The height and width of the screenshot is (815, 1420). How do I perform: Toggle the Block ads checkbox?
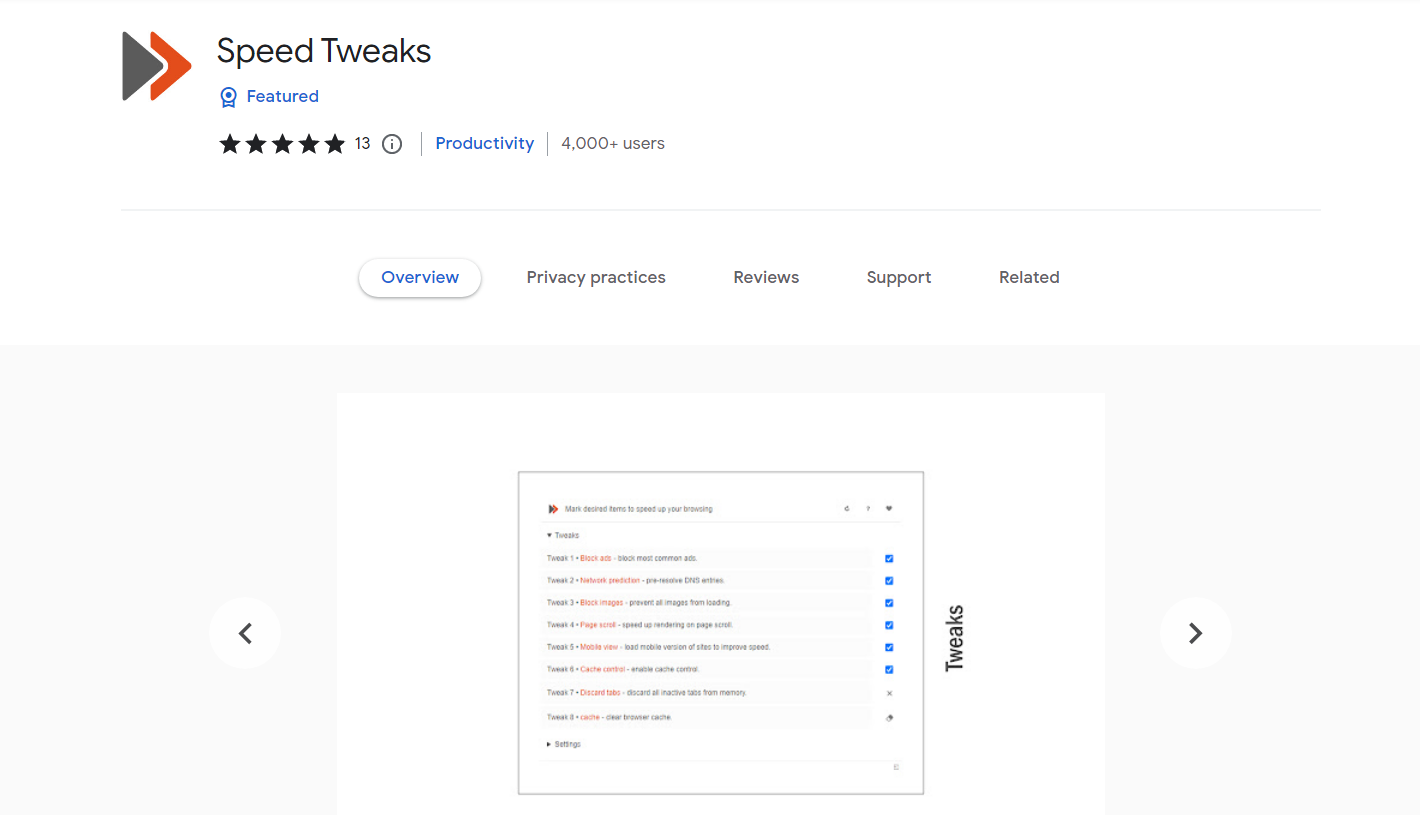[x=889, y=559]
